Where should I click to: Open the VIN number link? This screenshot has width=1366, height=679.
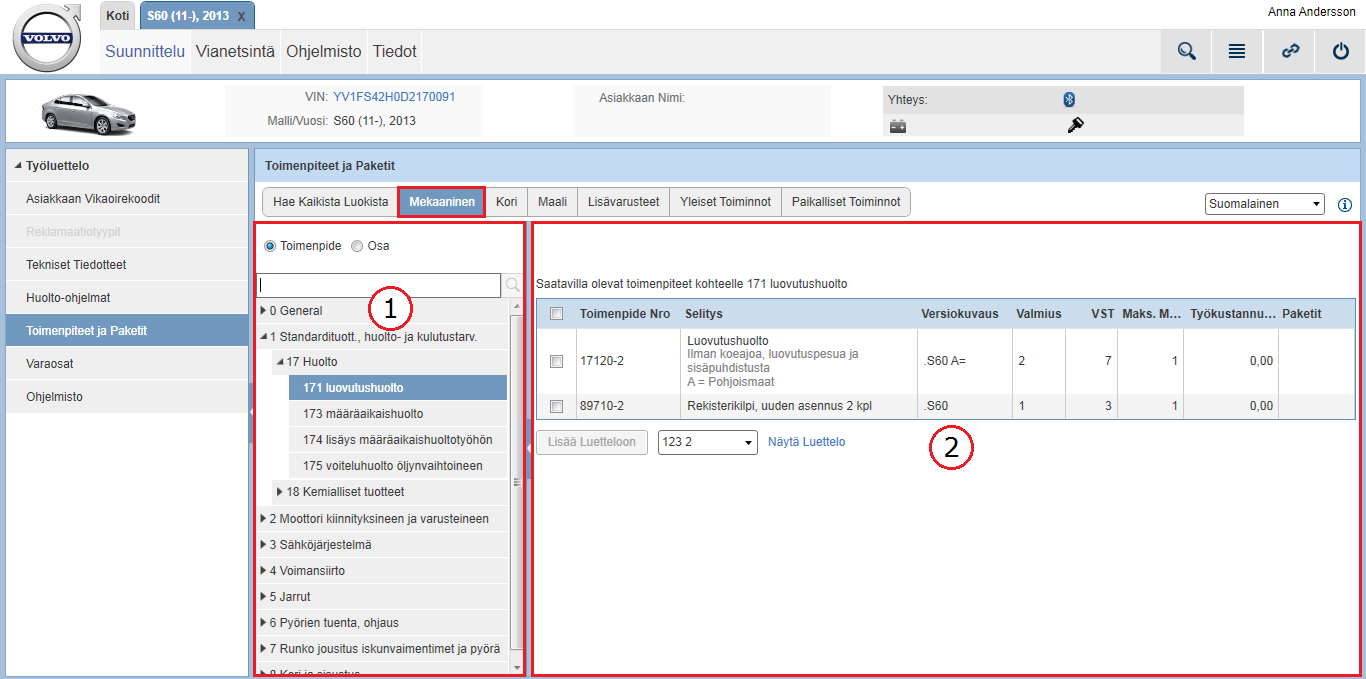[x=394, y=97]
